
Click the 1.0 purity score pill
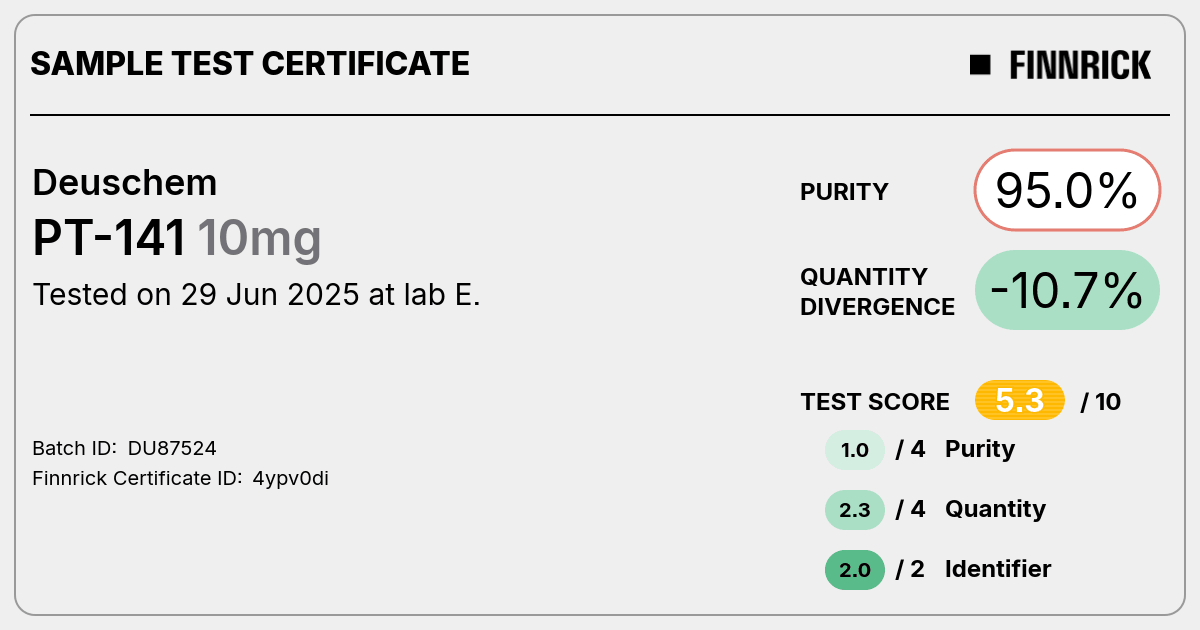[855, 450]
